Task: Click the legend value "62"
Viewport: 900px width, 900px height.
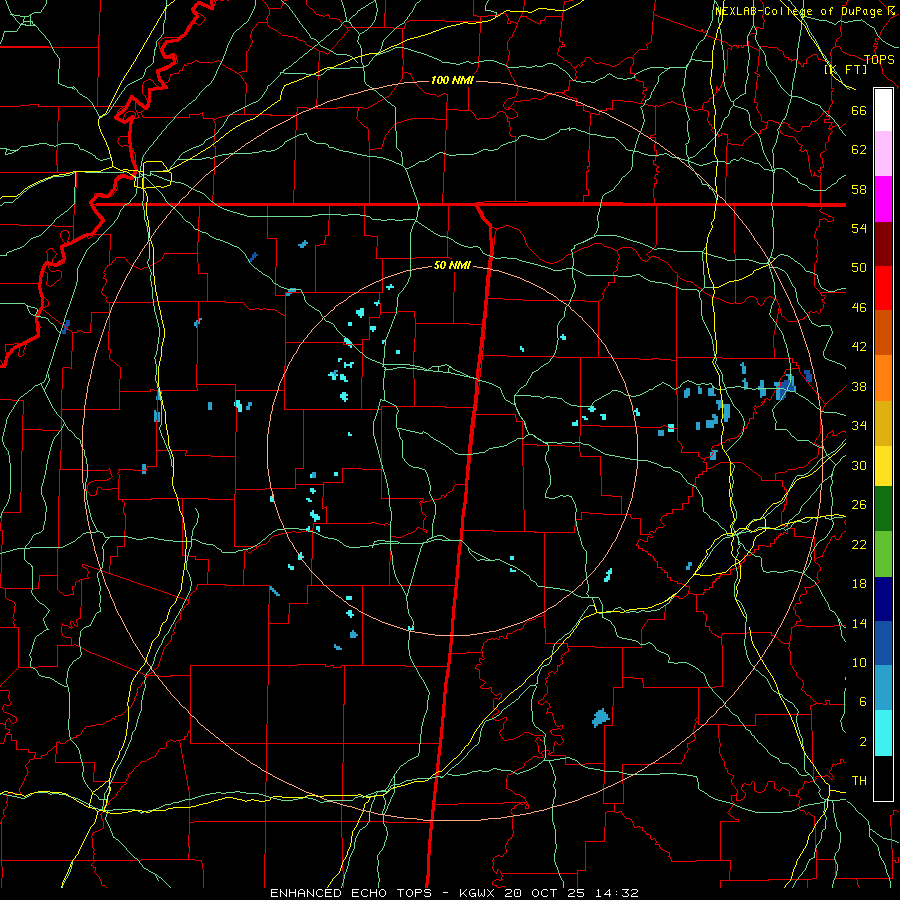Action: tap(859, 150)
